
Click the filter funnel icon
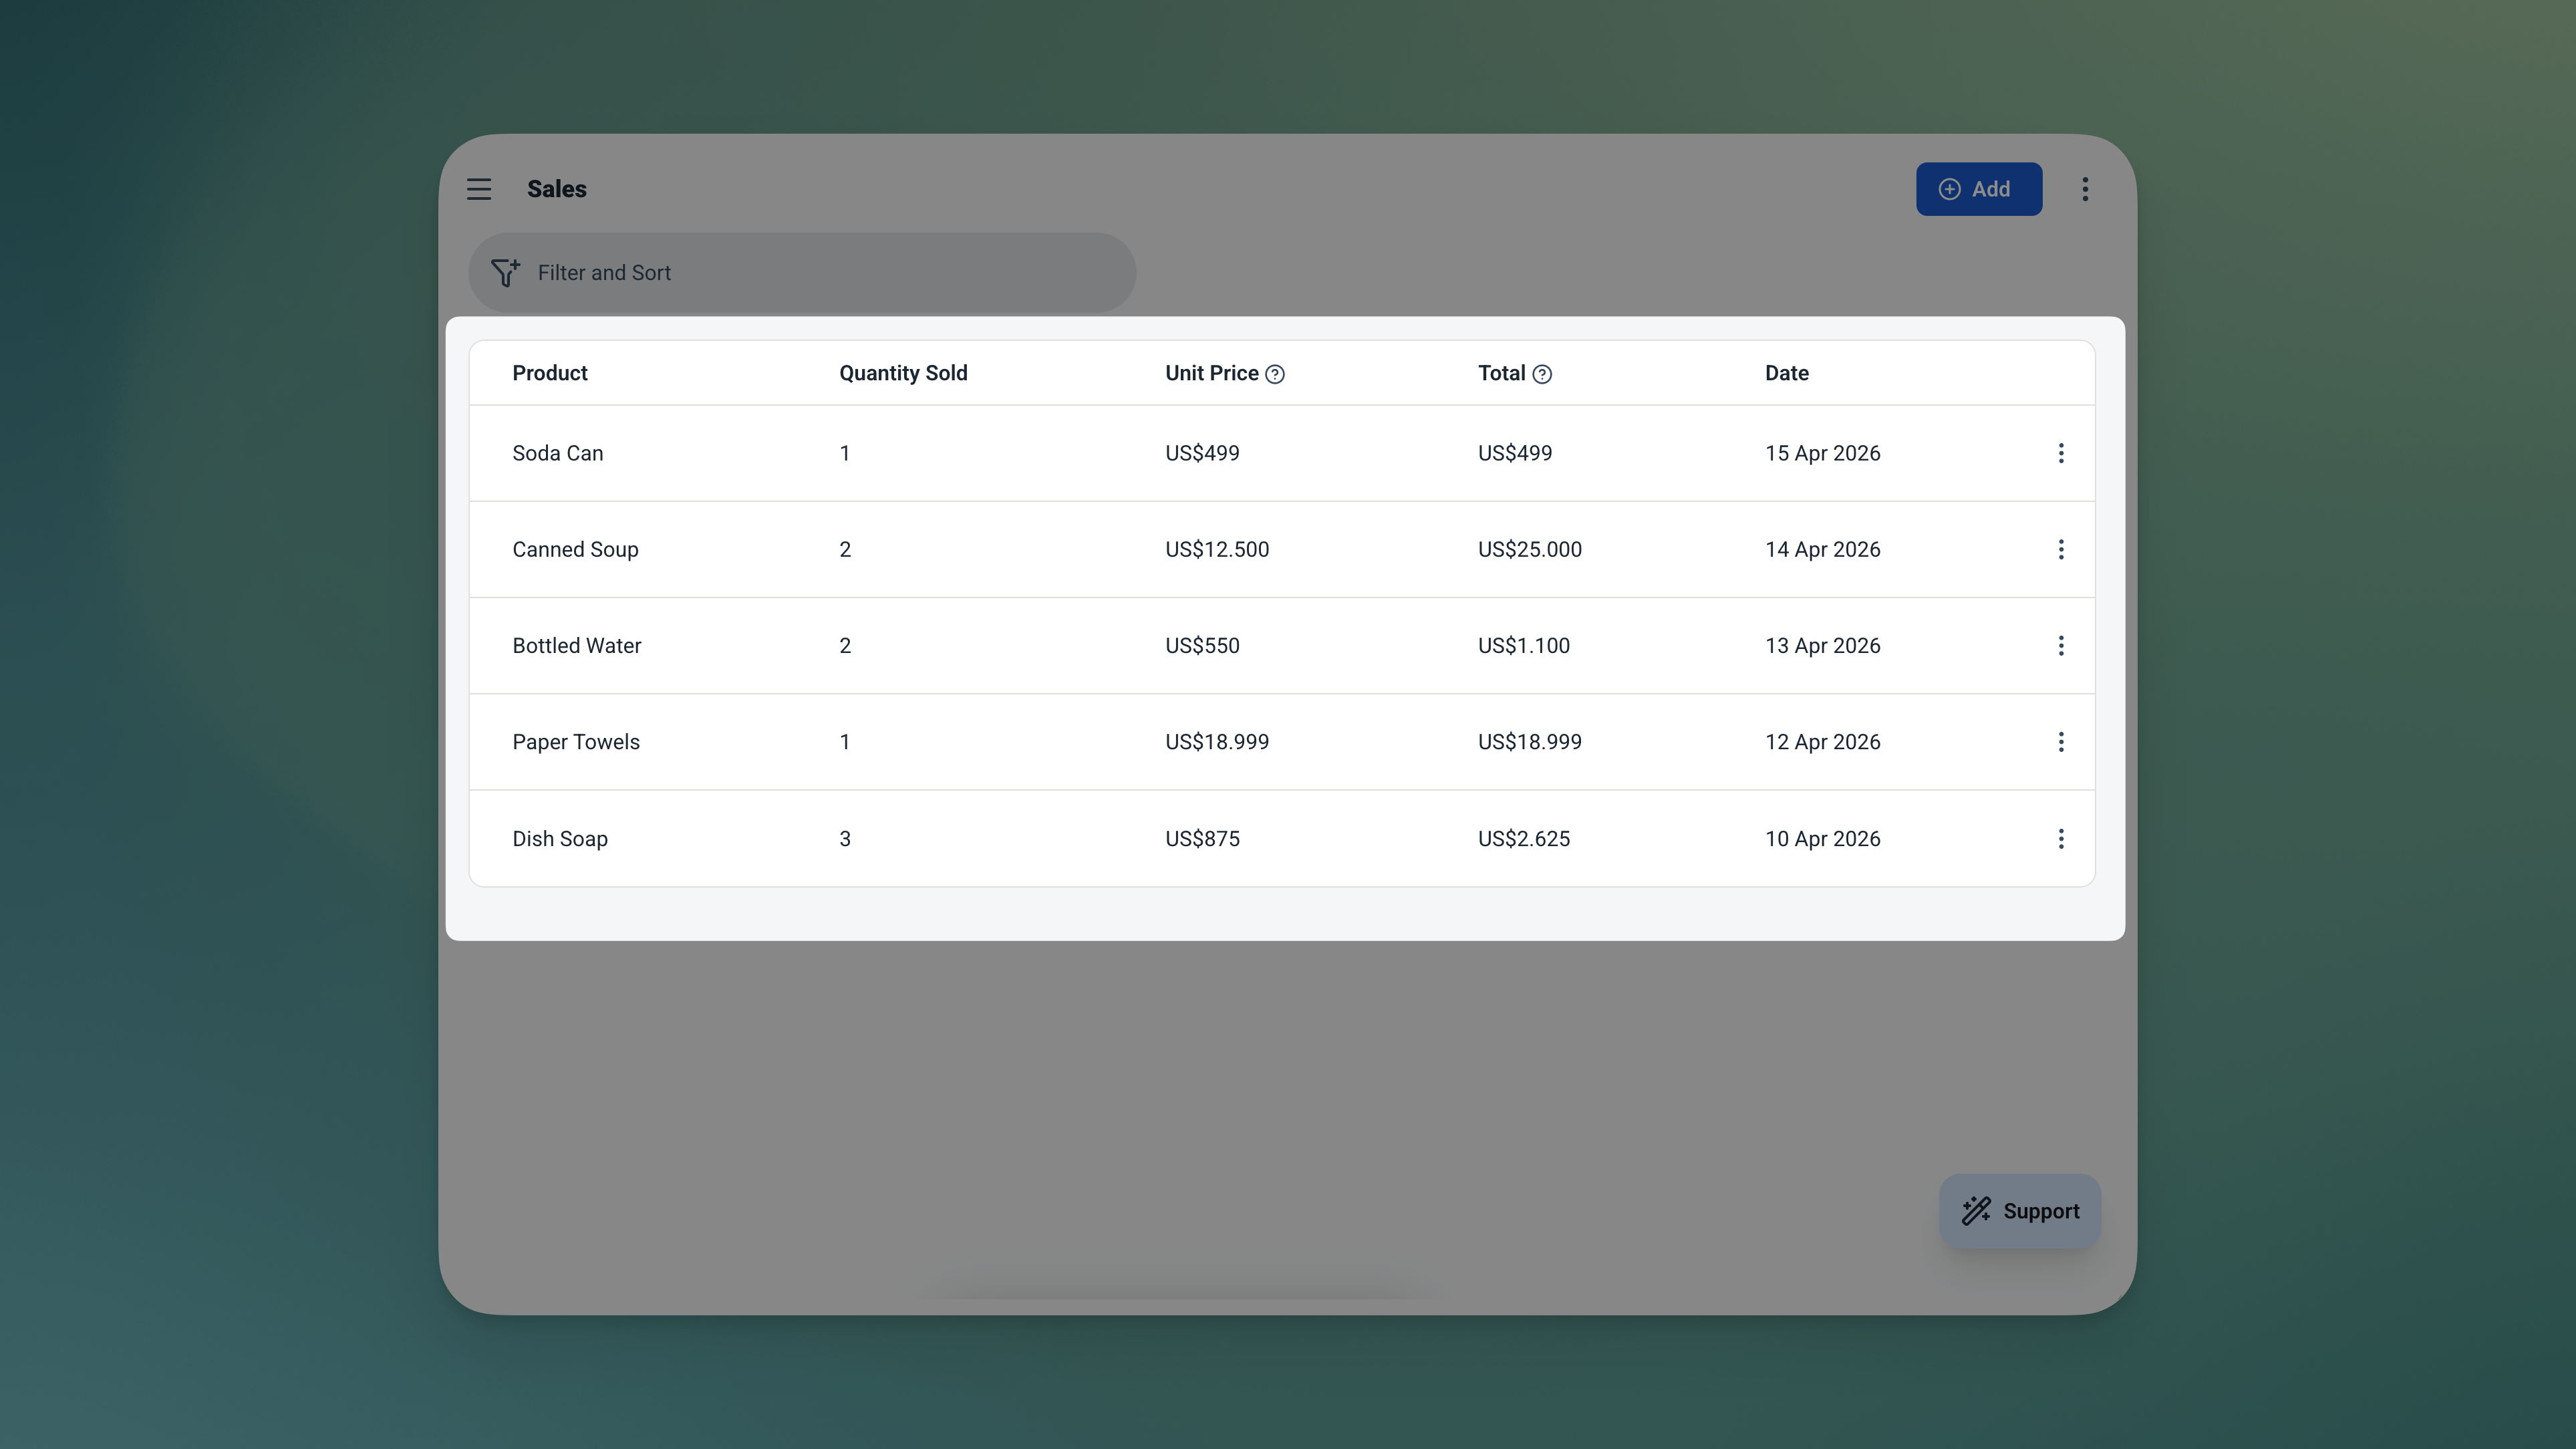505,273
